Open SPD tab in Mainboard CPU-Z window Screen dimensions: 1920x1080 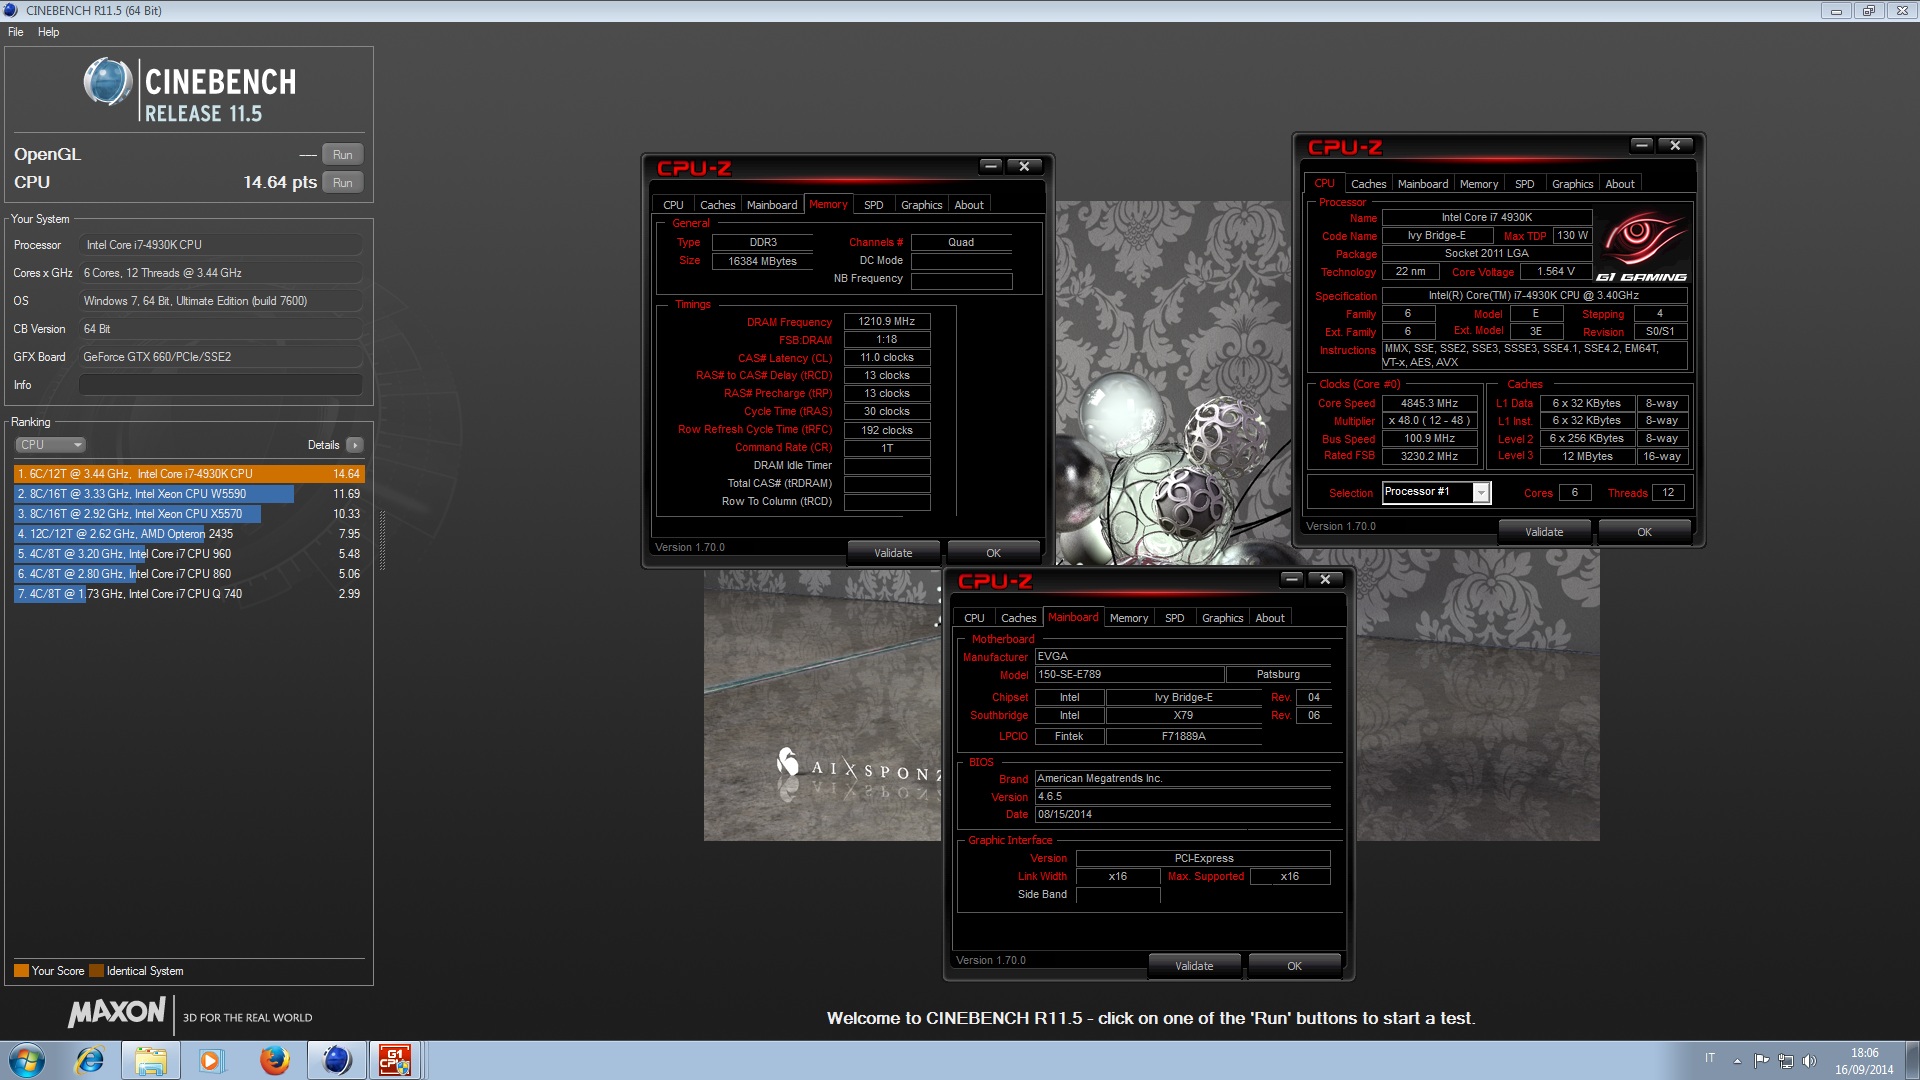coord(1174,618)
